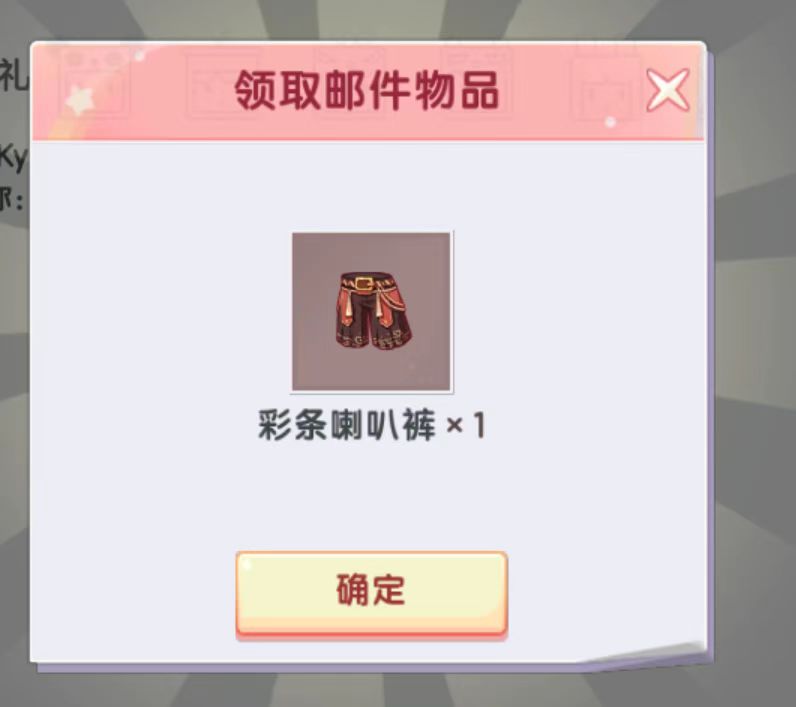Click the white sparkle dot in header
Image resolution: width=796 pixels, height=707 pixels.
click(610, 121)
